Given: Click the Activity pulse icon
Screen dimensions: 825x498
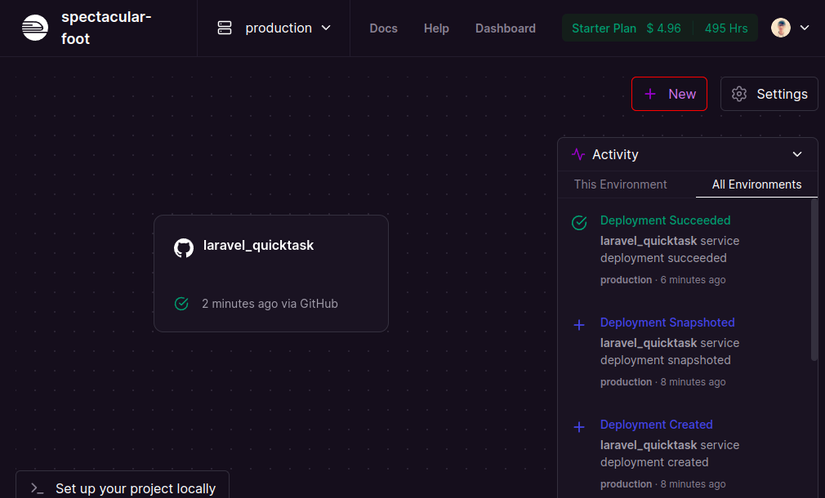Looking at the screenshot, I should (x=578, y=154).
